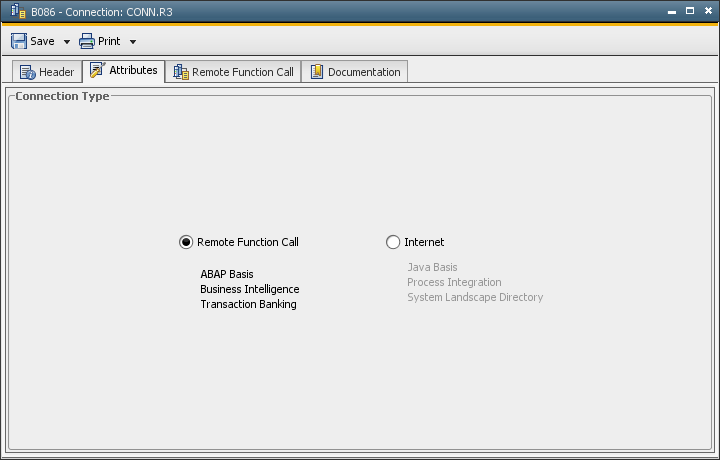
Task: Click the Save floppy disk icon
Action: click(x=19, y=41)
